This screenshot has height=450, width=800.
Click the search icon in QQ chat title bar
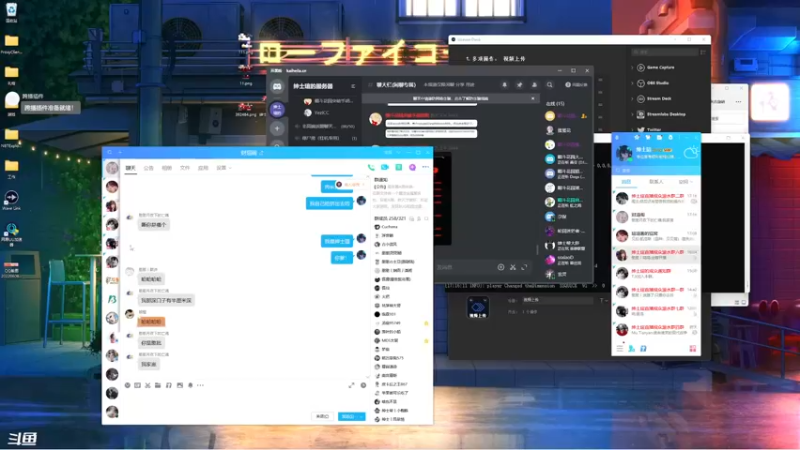tap(110, 152)
